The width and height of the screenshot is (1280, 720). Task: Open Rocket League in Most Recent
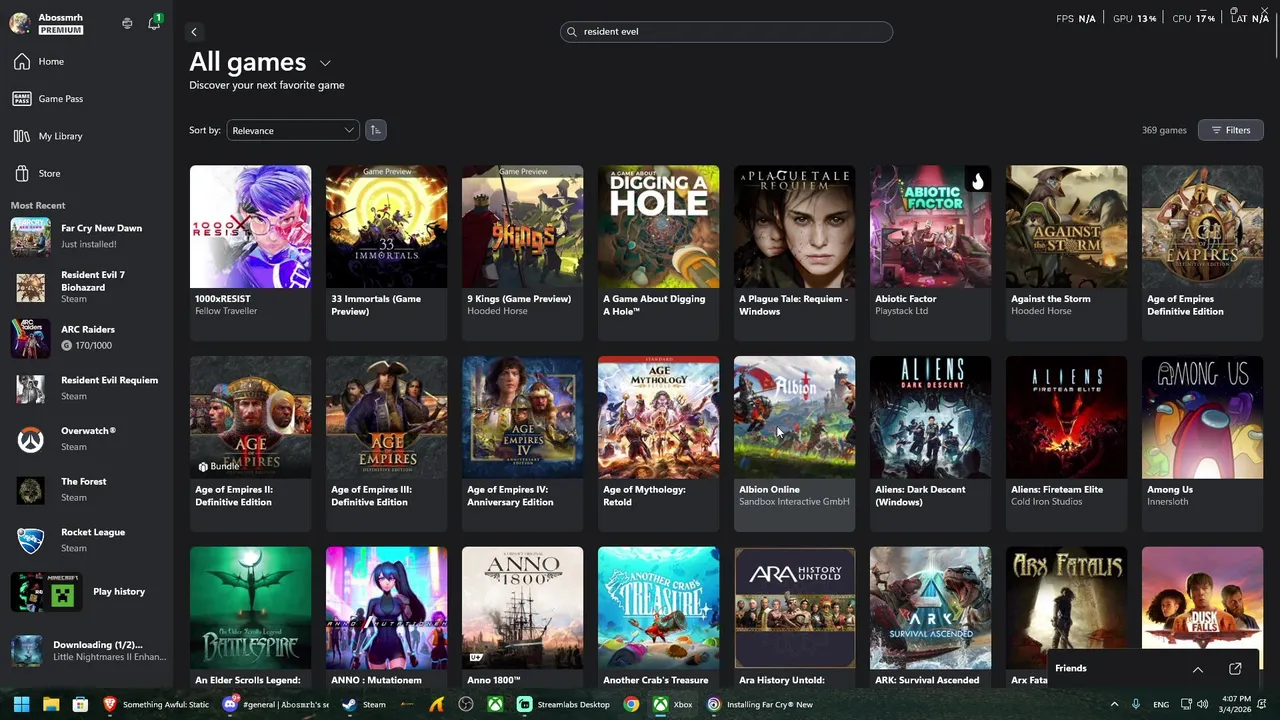pos(88,540)
